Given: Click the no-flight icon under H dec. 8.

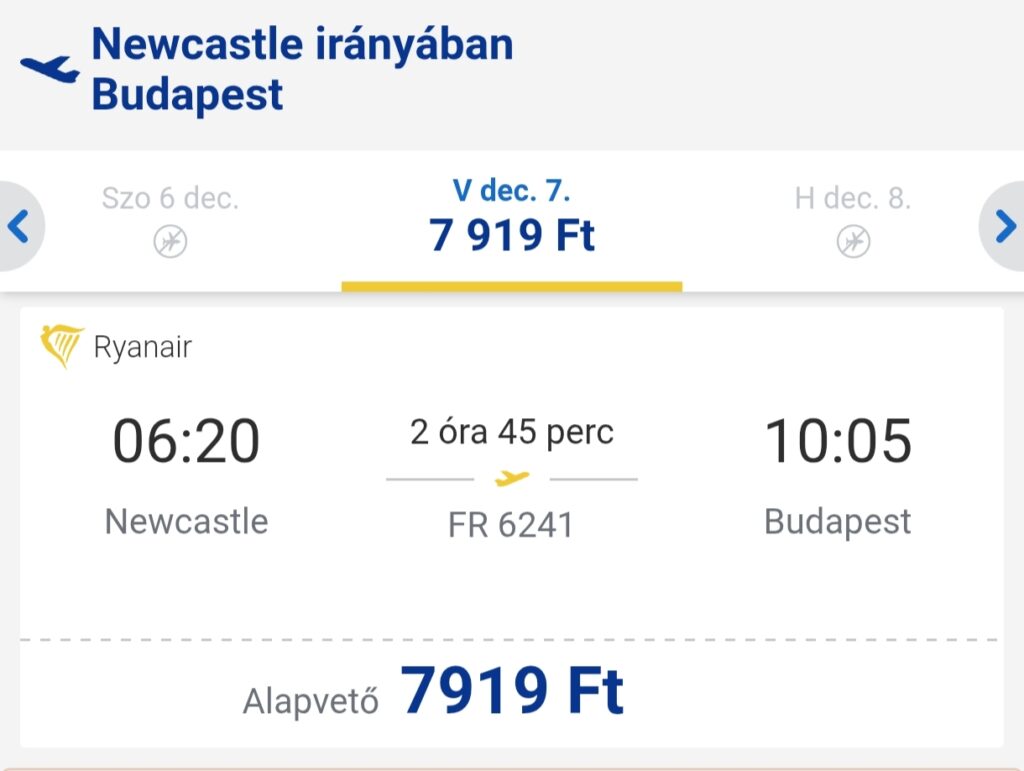Looking at the screenshot, I should click(x=853, y=241).
